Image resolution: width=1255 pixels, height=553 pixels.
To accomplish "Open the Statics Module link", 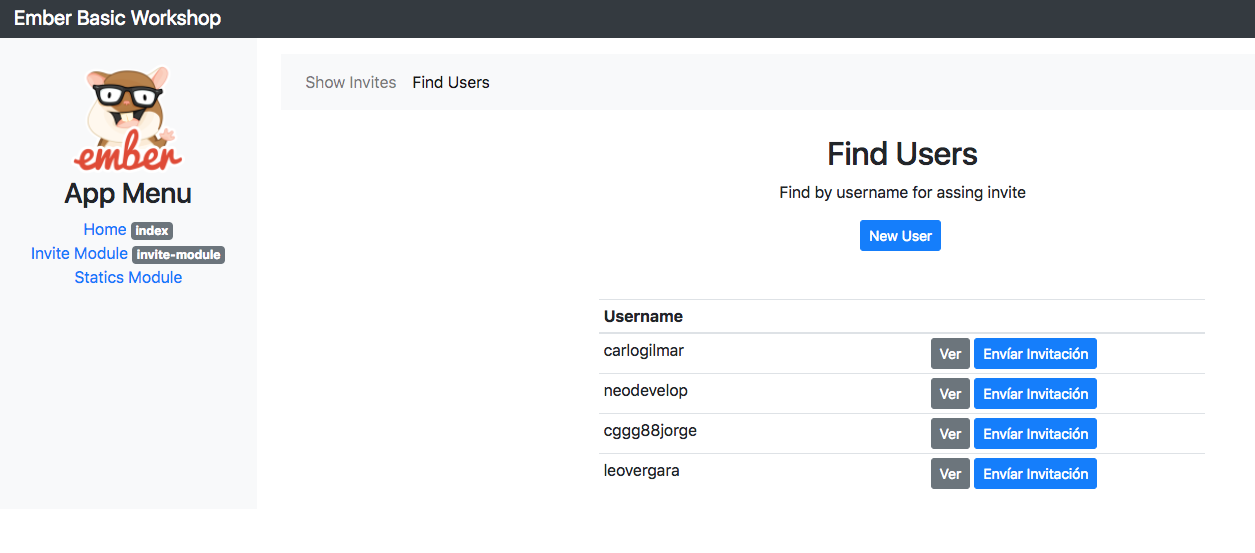I will tap(128, 277).
